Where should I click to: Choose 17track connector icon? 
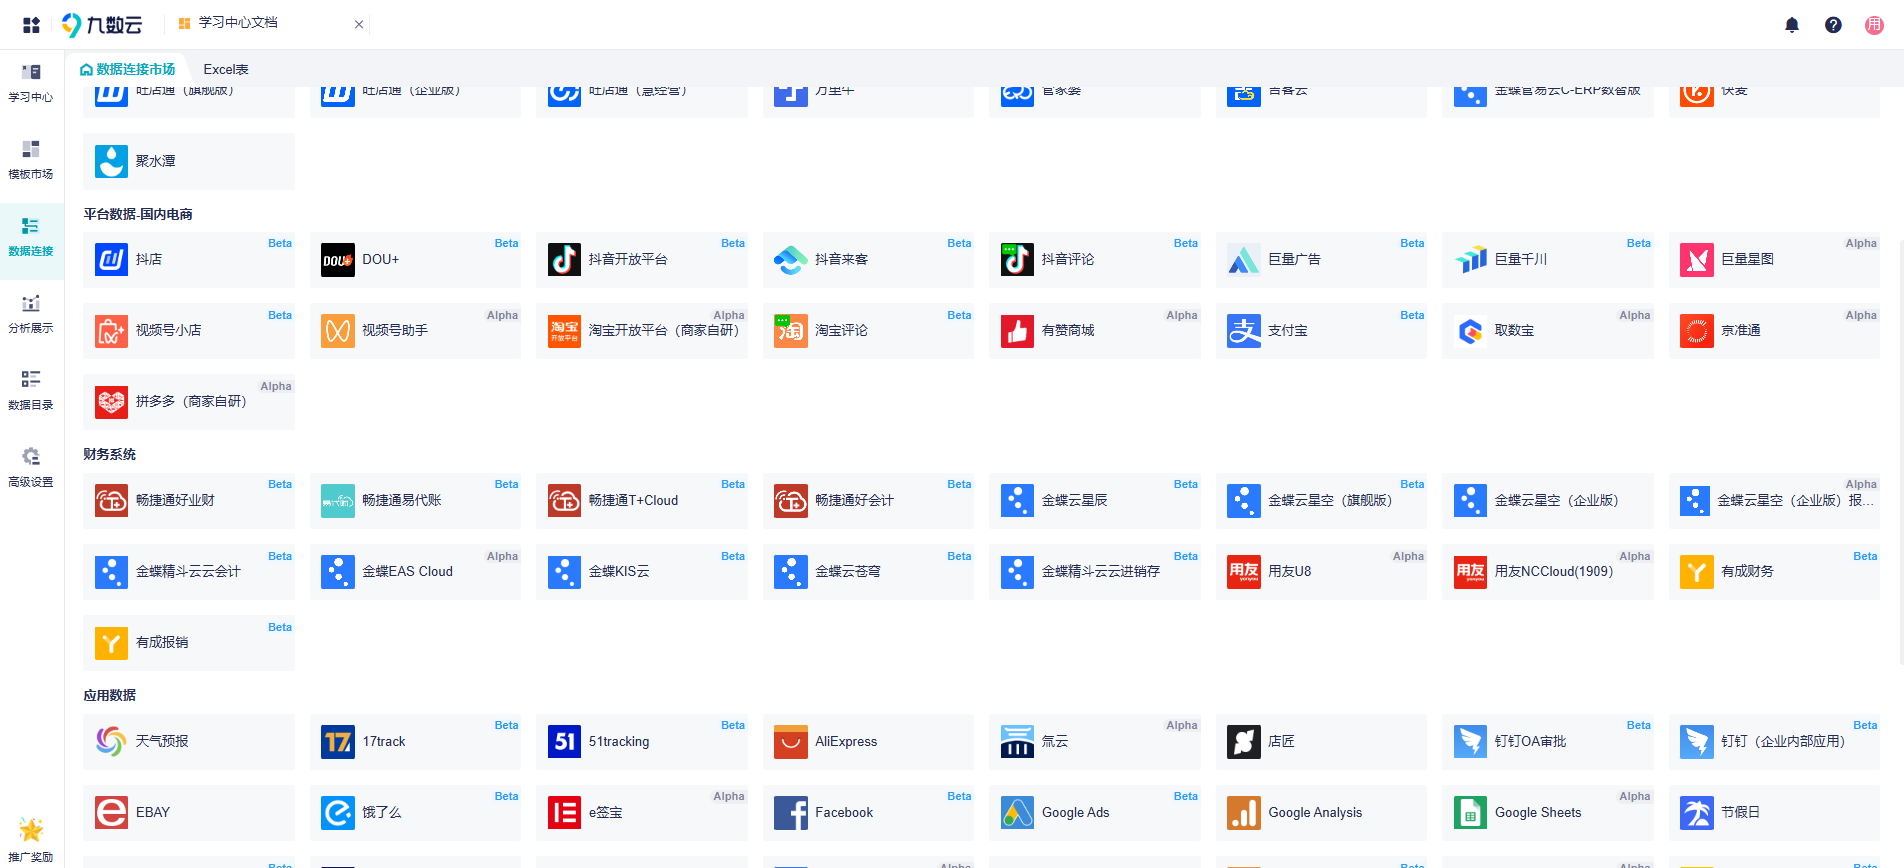tap(338, 741)
